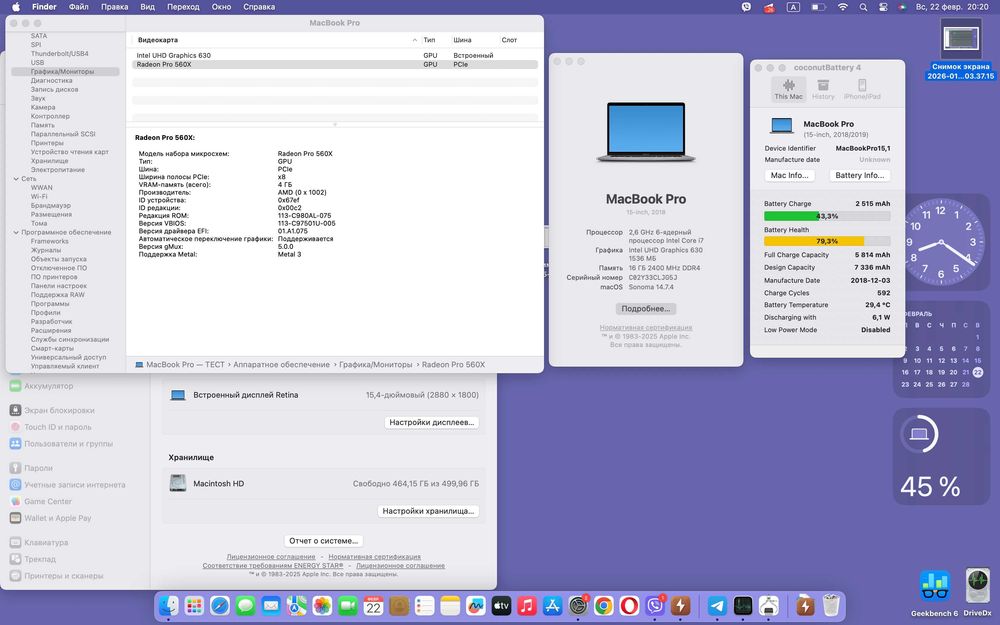Switch to iPhone/iPad tab in coconutBattery
The width and height of the screenshot is (1000, 625).
(x=862, y=89)
